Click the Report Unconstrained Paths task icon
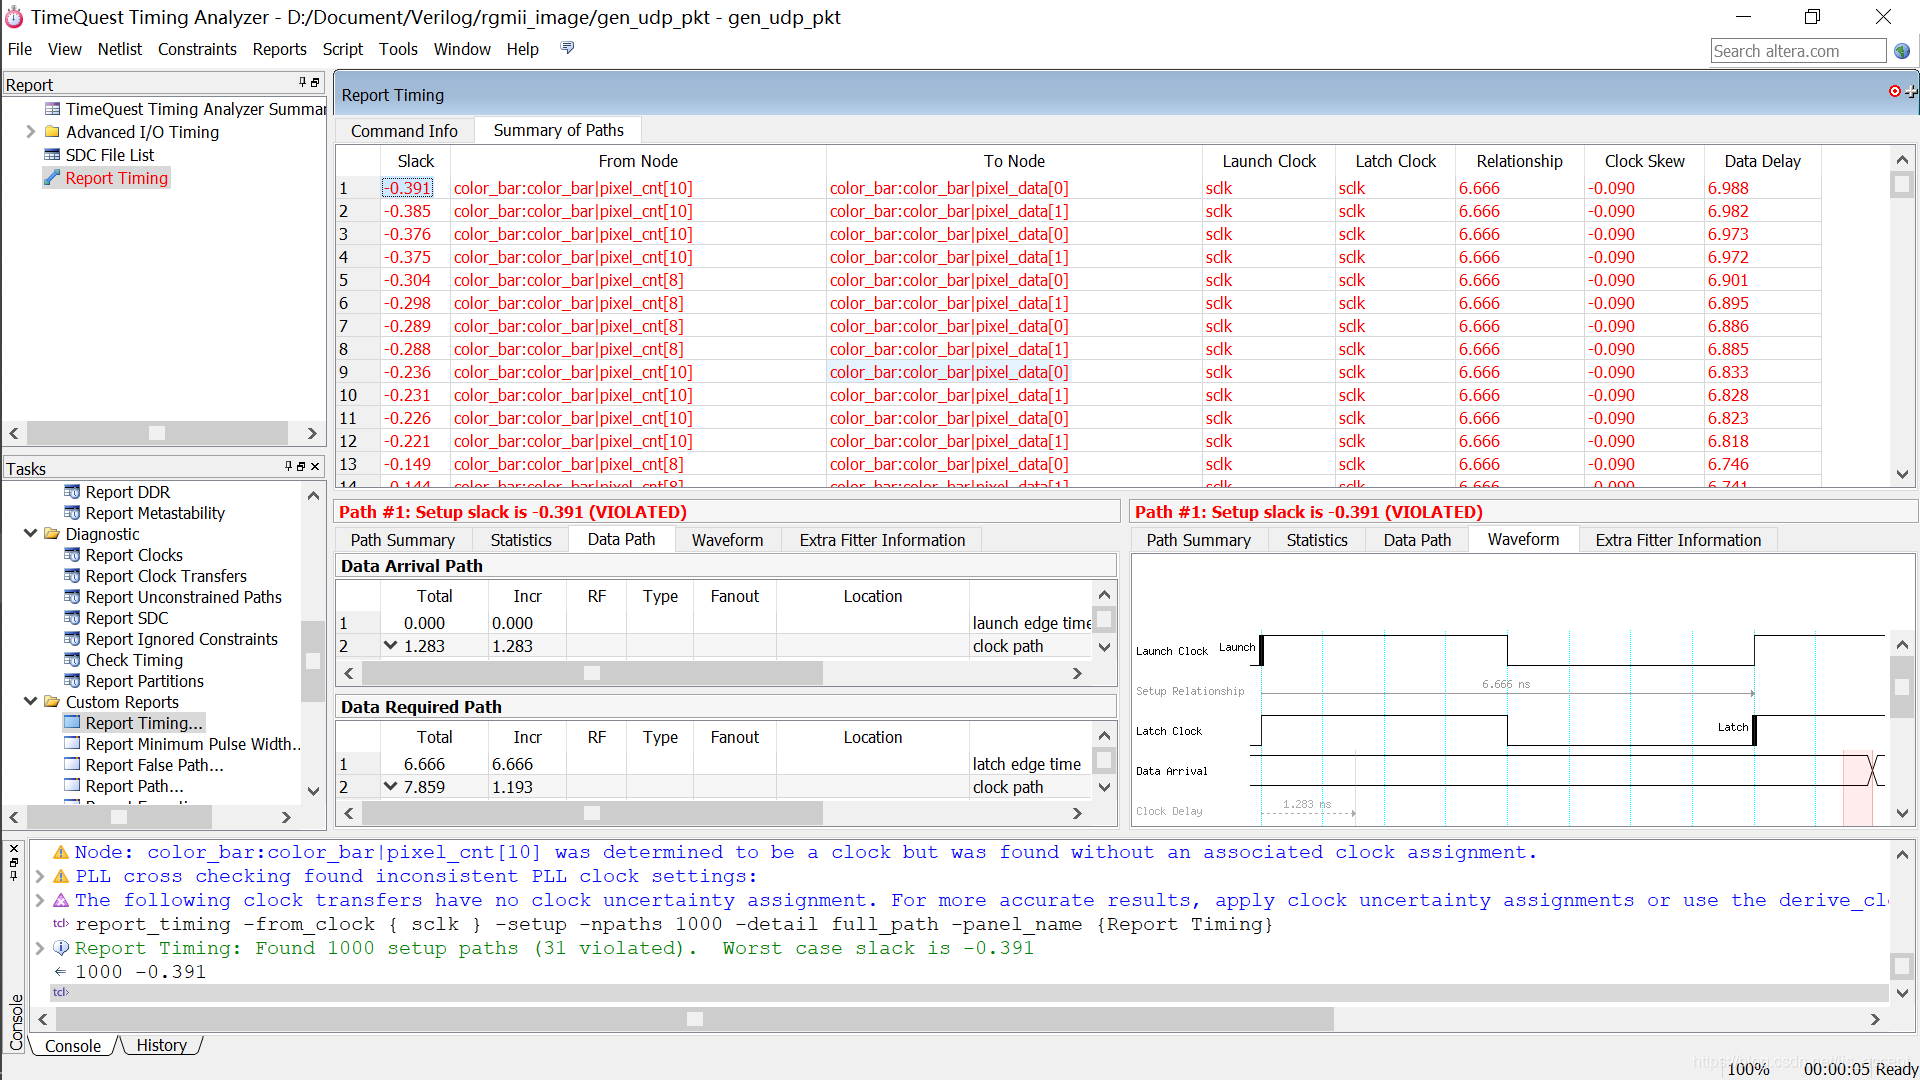The height and width of the screenshot is (1080, 1920). pyautogui.click(x=72, y=597)
